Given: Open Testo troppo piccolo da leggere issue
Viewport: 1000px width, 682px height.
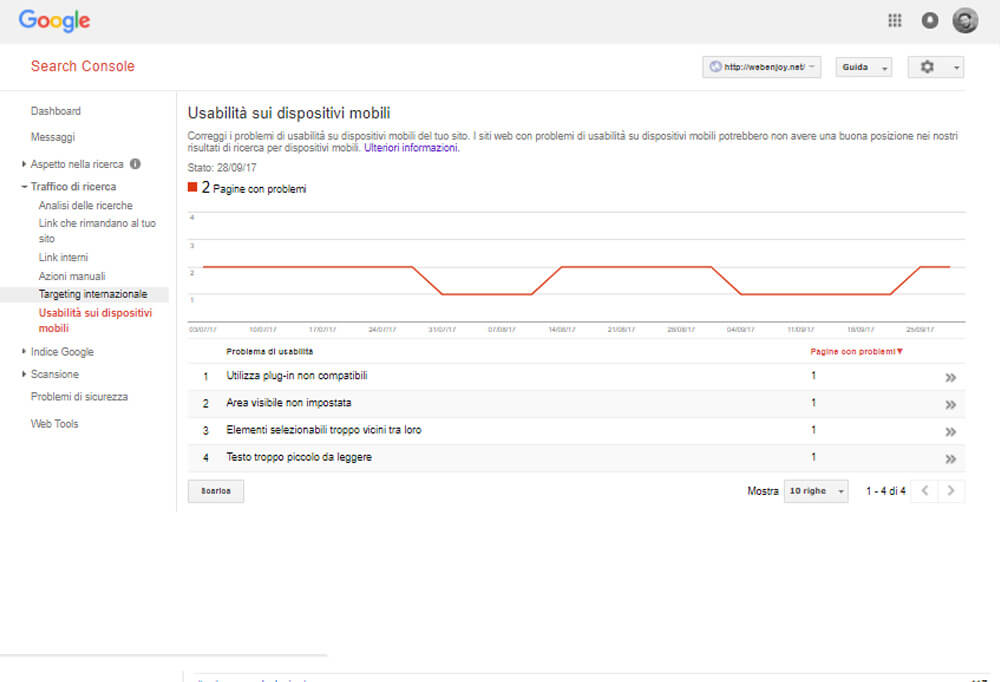Looking at the screenshot, I should [x=299, y=457].
